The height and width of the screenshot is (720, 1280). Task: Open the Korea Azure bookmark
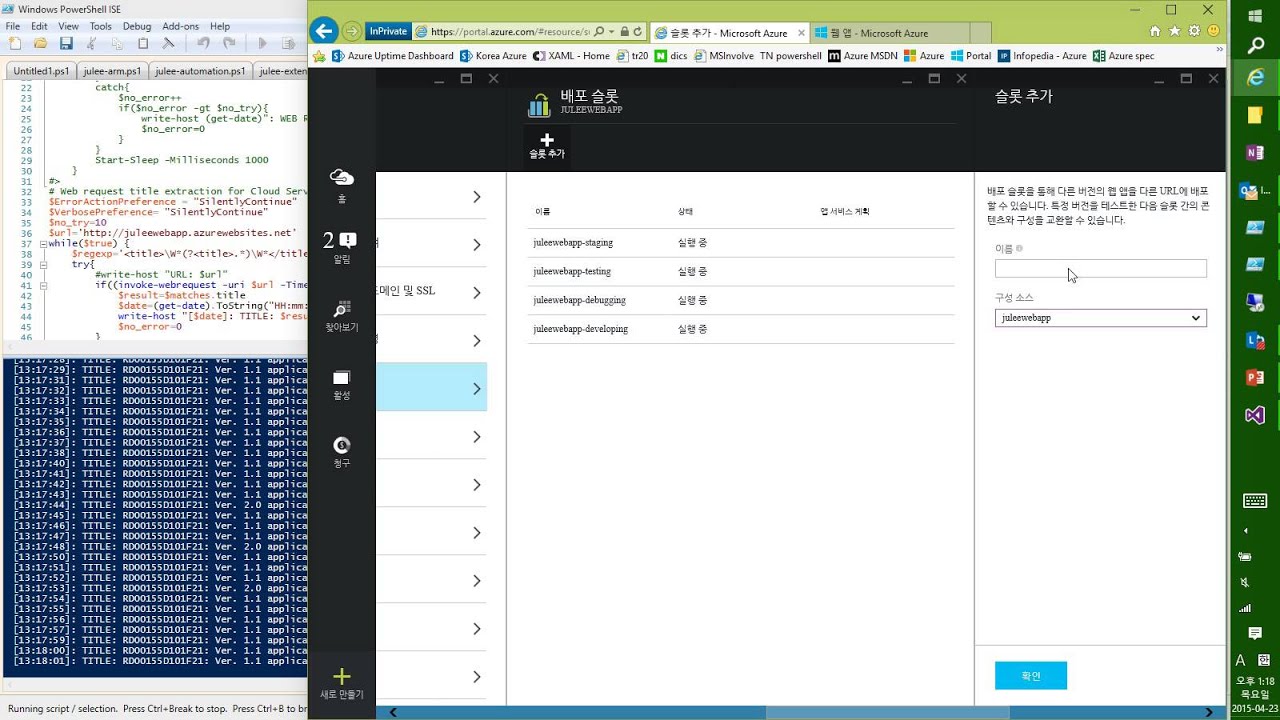(493, 56)
